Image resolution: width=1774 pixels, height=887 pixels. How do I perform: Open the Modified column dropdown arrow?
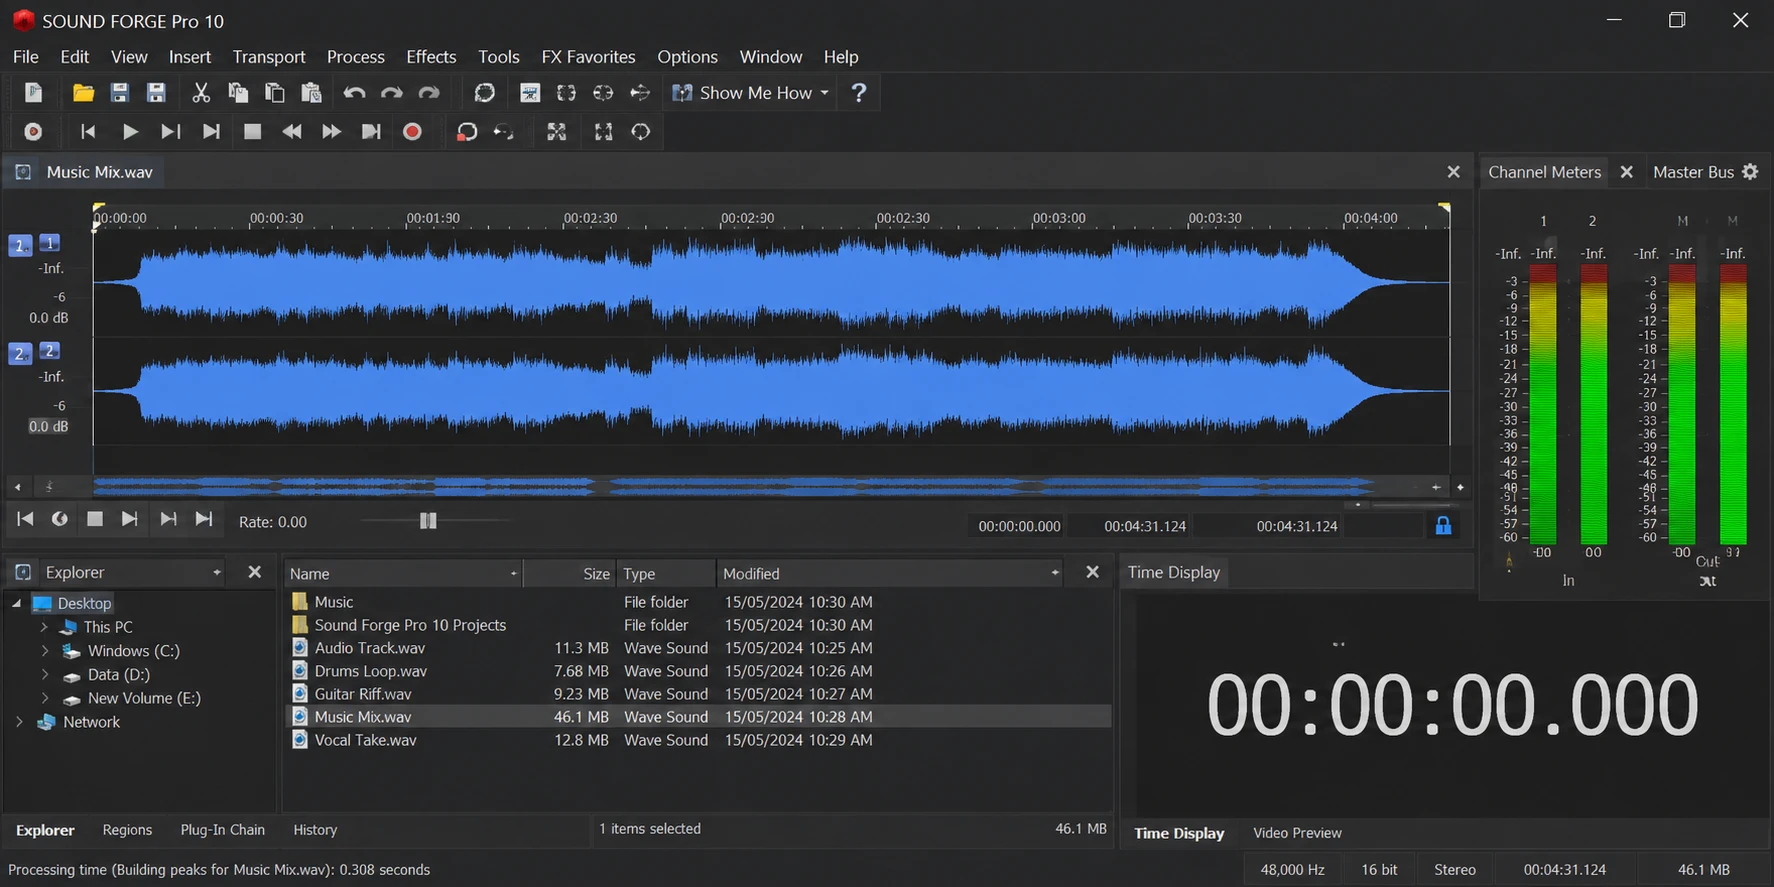1055,573
